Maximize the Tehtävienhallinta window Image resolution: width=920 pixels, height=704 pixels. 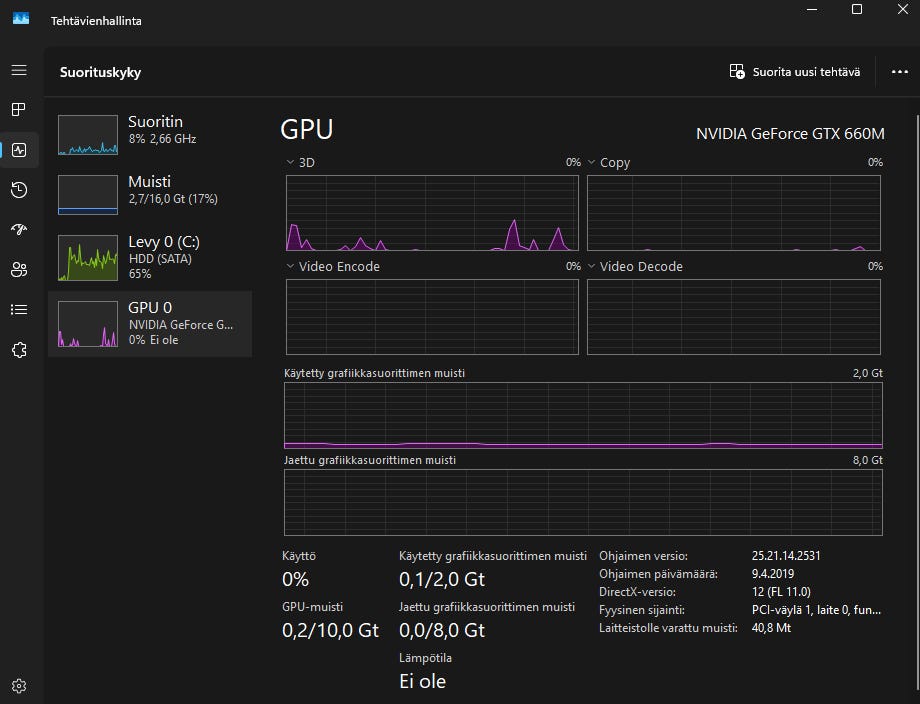(857, 9)
